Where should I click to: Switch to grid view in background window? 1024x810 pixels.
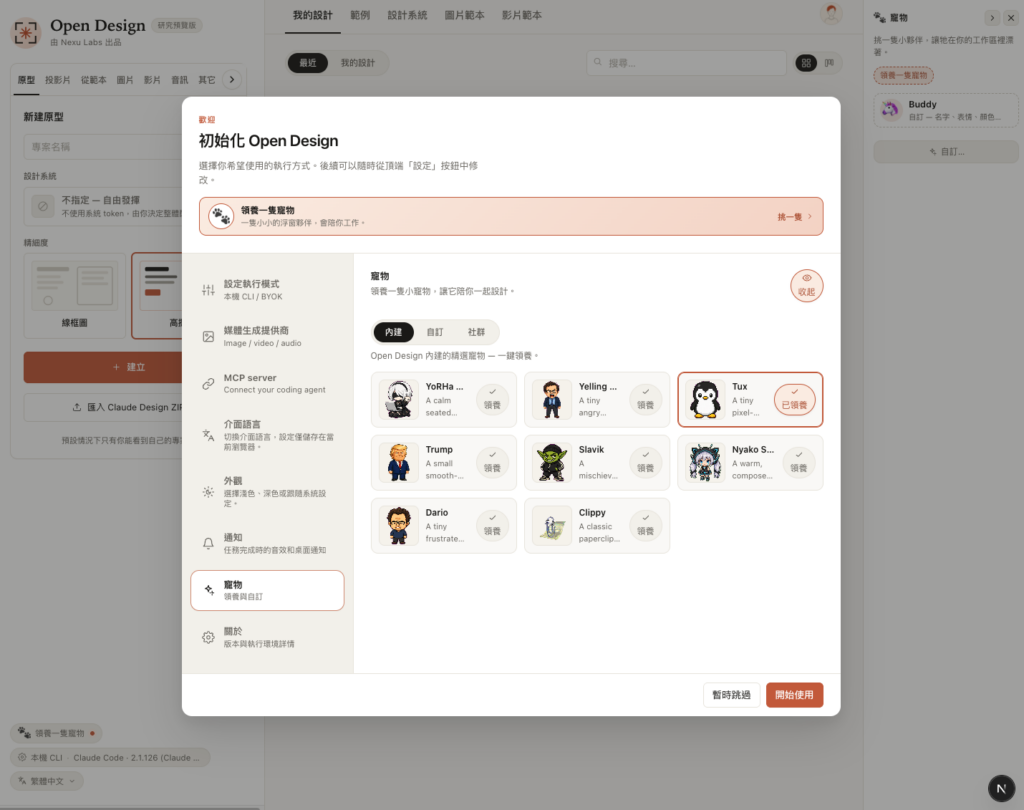point(806,63)
